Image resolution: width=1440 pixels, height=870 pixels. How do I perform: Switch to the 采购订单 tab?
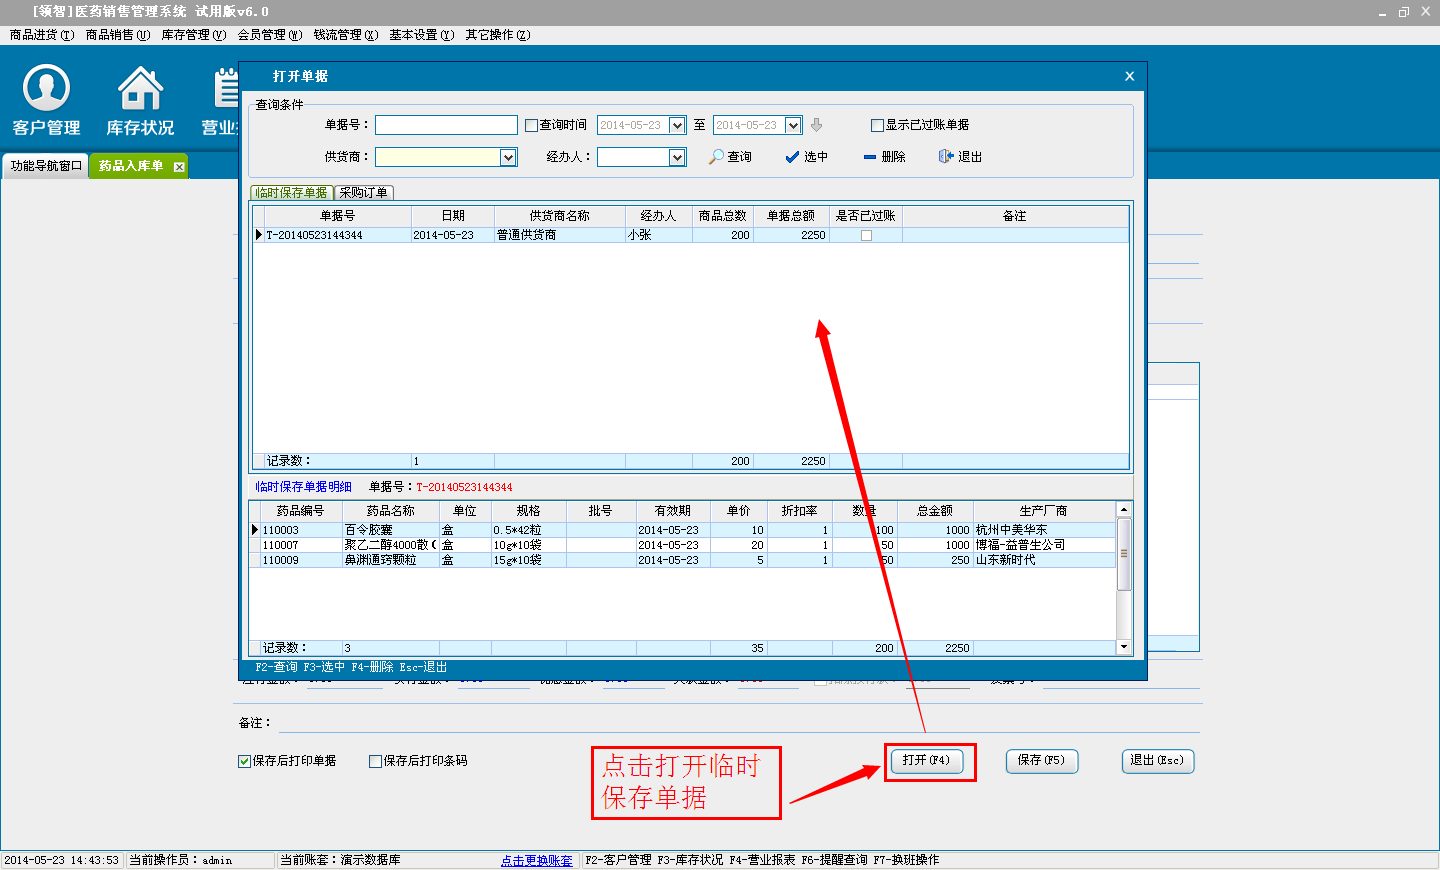tap(363, 193)
